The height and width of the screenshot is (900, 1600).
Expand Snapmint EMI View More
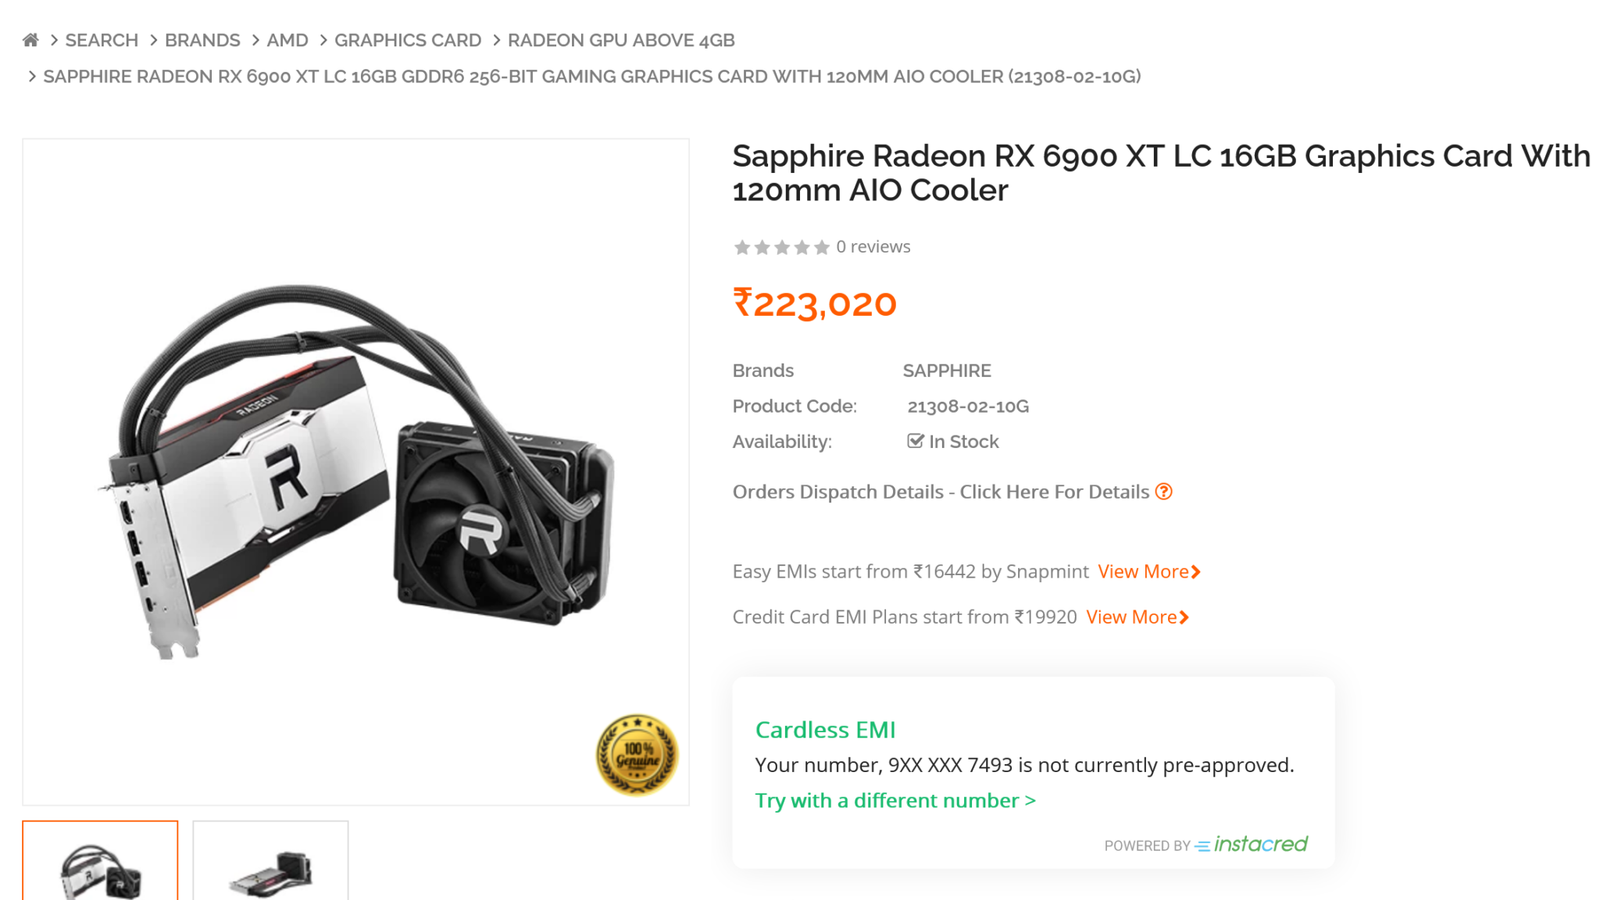(x=1149, y=572)
